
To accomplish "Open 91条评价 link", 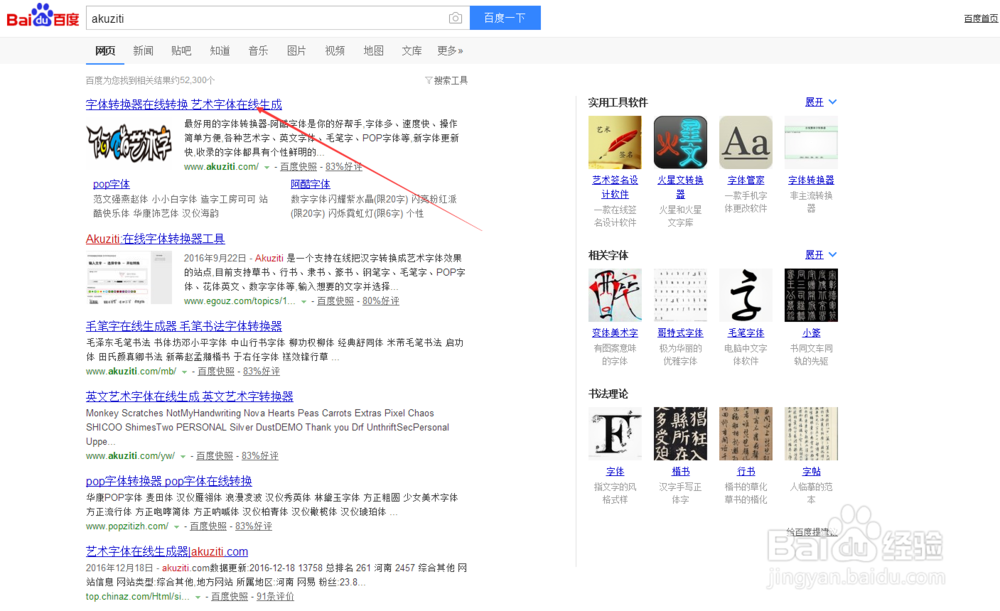I will pyautogui.click(x=275, y=596).
